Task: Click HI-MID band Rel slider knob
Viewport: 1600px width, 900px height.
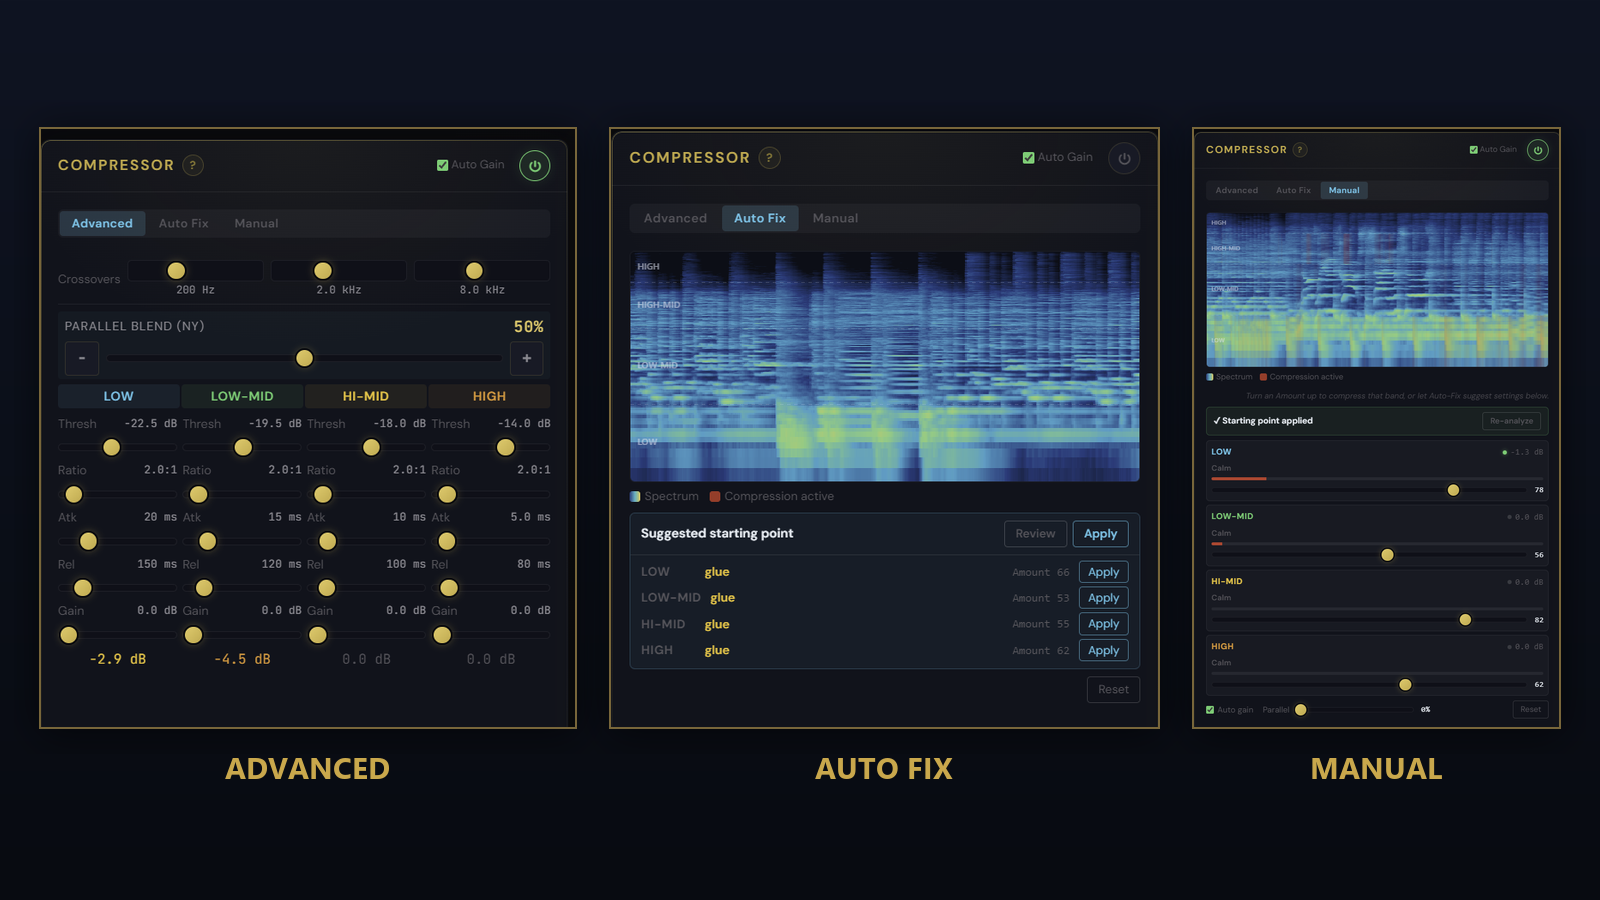Action: tap(326, 588)
